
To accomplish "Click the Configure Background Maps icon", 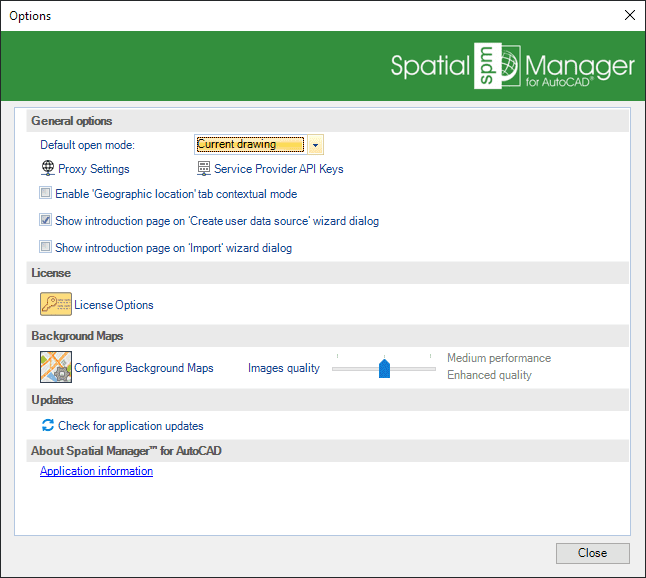I will [55, 368].
